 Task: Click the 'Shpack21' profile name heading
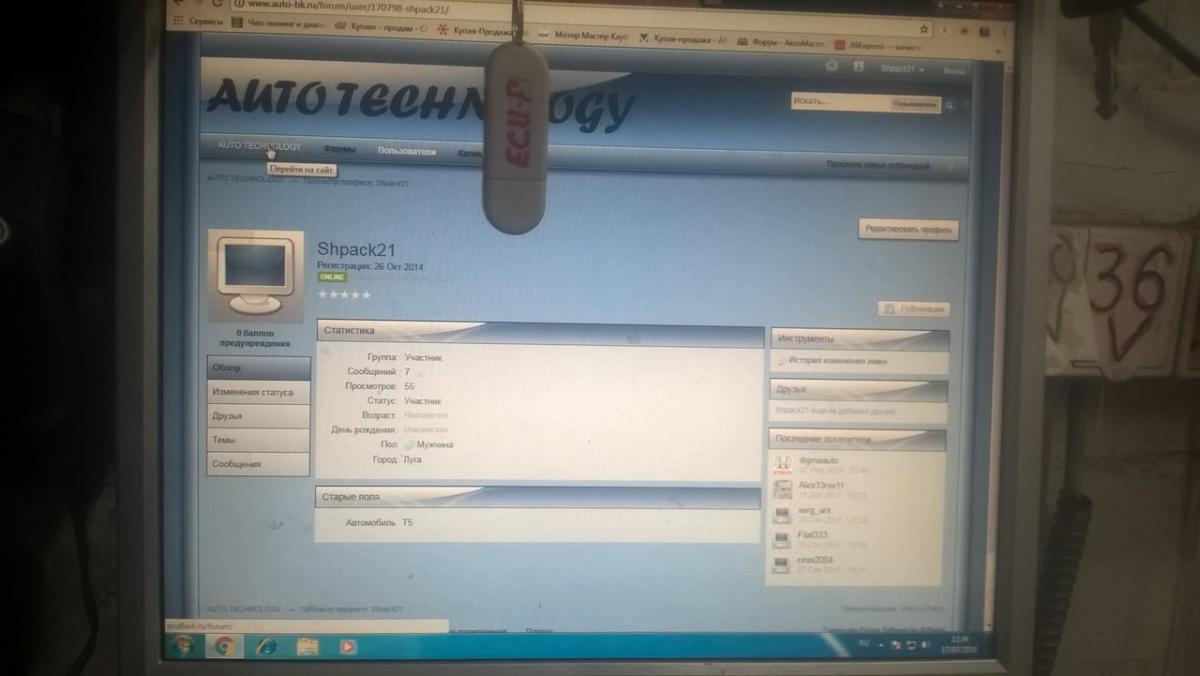355,250
